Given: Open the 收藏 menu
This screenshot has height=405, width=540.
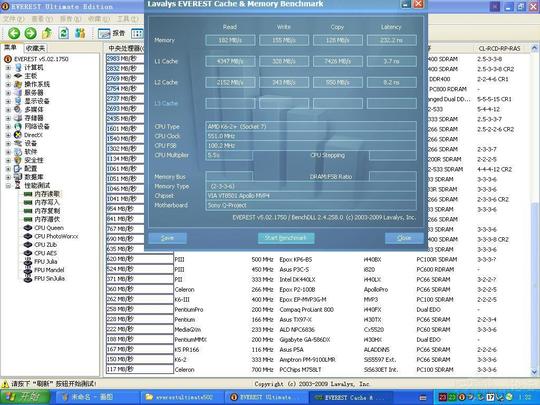Looking at the screenshot, I should 99,19.
